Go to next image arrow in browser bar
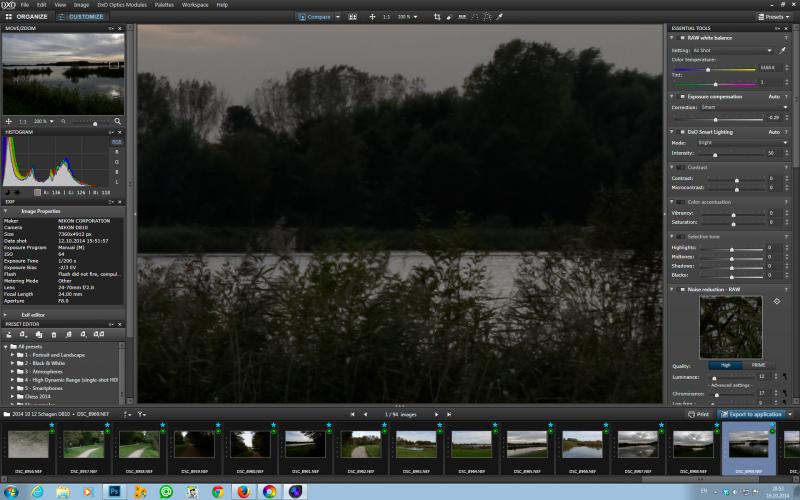The height and width of the screenshot is (500, 800). click(x=436, y=414)
